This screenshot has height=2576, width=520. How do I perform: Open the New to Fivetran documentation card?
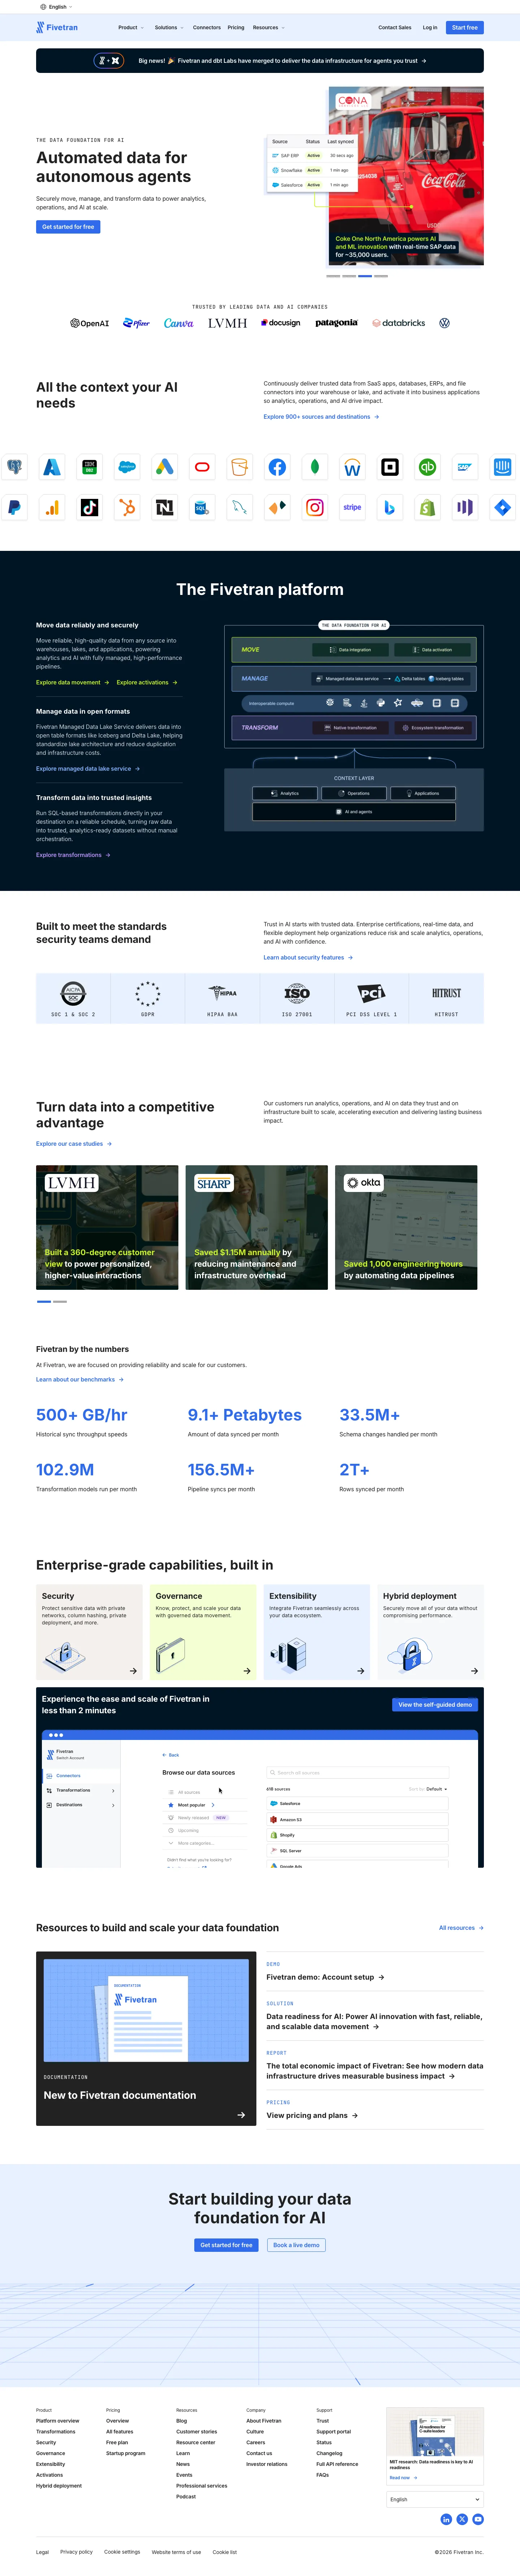[x=146, y=2039]
